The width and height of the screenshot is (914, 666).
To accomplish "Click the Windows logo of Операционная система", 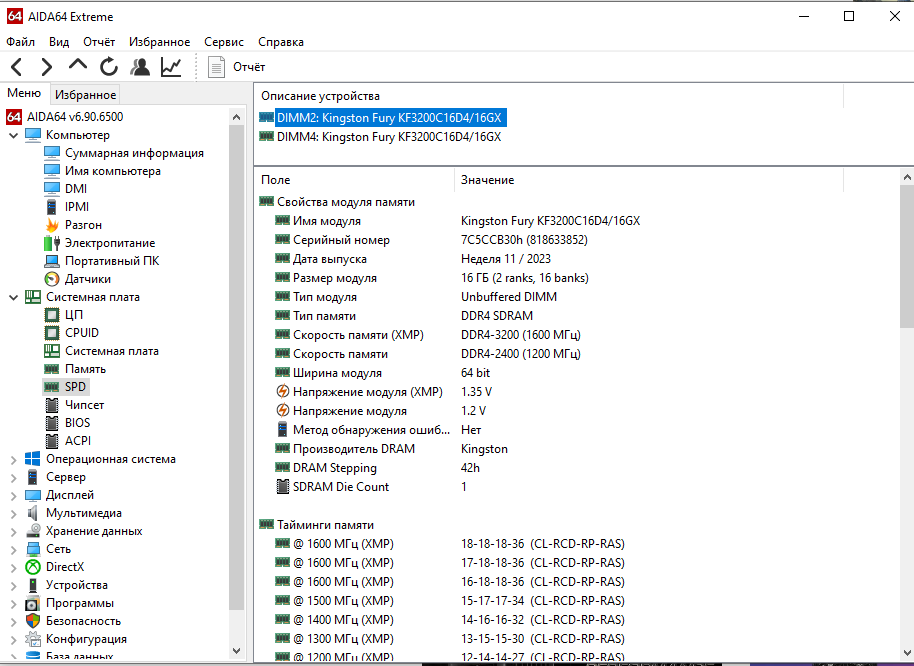I will coord(33,459).
